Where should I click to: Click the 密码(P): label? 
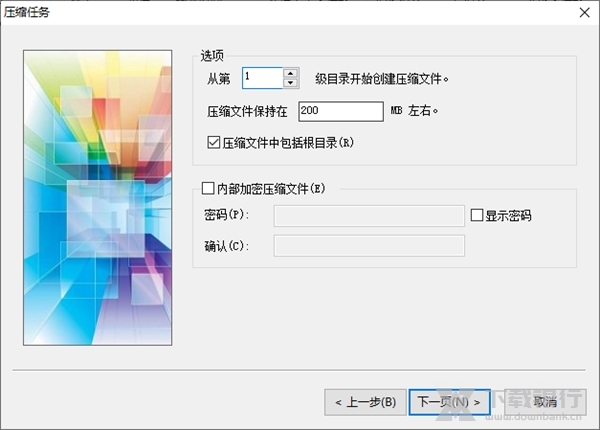pyautogui.click(x=225, y=216)
